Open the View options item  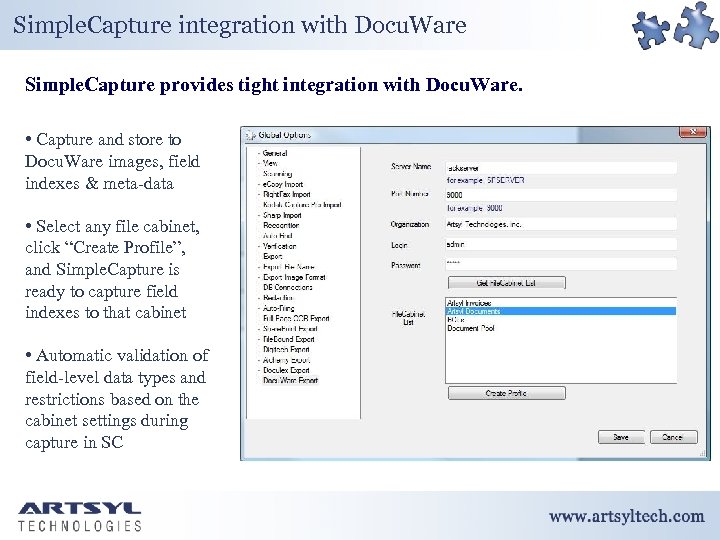tap(270, 163)
